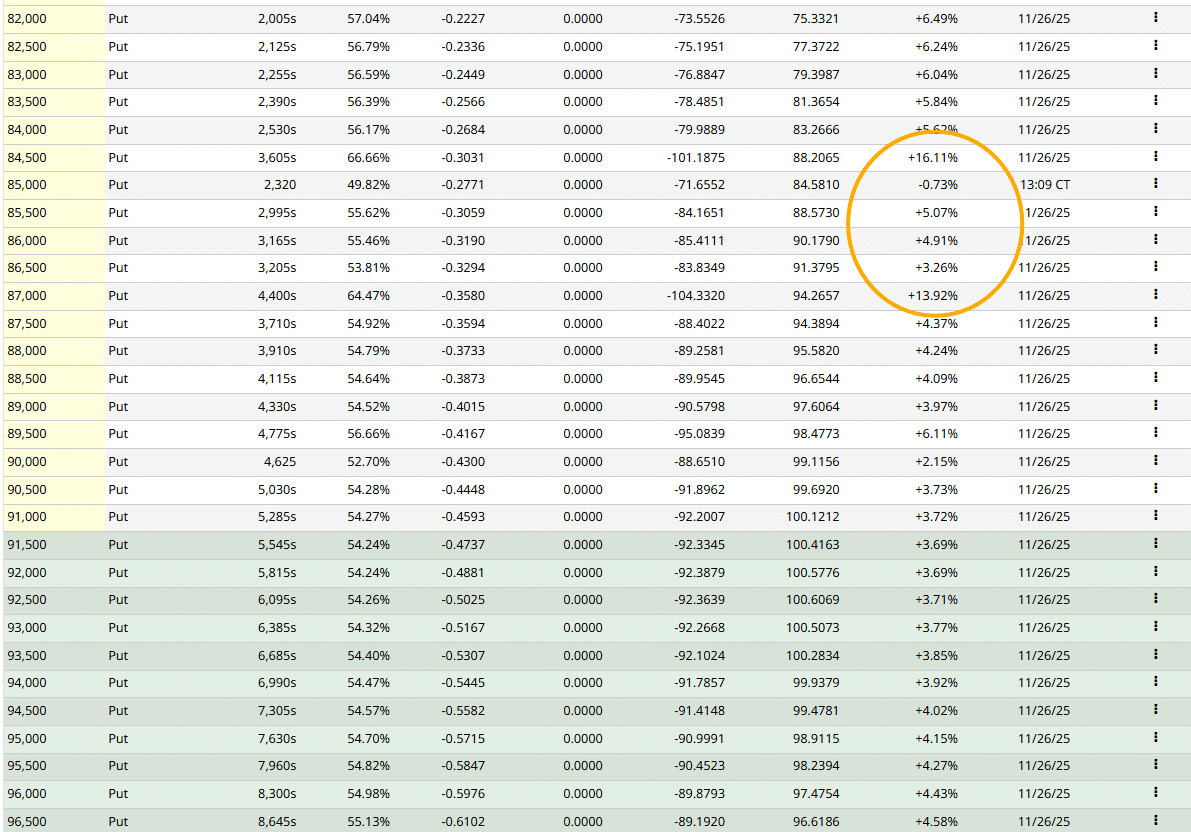
Task: Open the row actions for 94,000 strike
Action: (x=1155, y=682)
